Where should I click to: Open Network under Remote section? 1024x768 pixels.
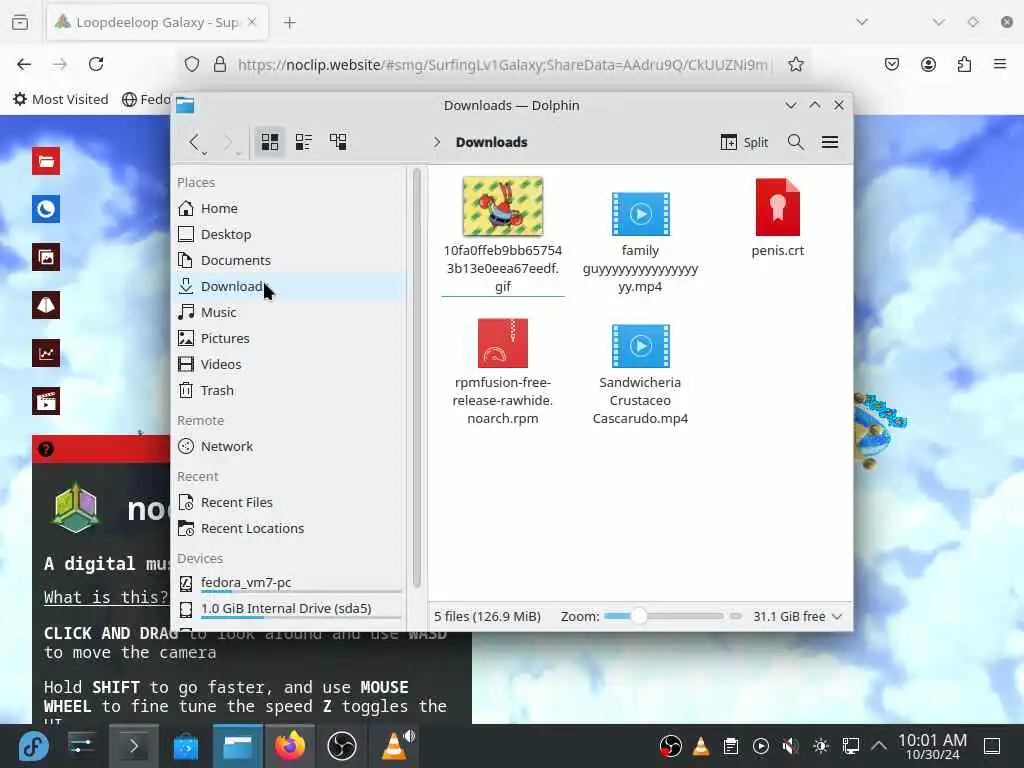pos(291,446)
